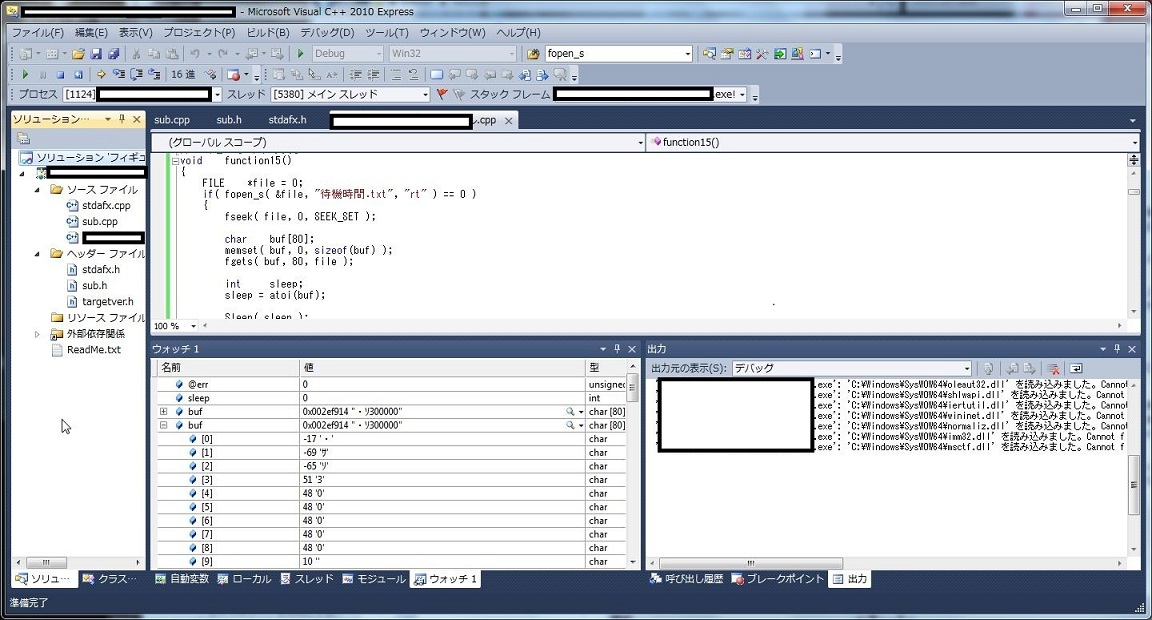Collapse the expanded buf watch entry
The height and width of the screenshot is (620, 1152).
163,425
